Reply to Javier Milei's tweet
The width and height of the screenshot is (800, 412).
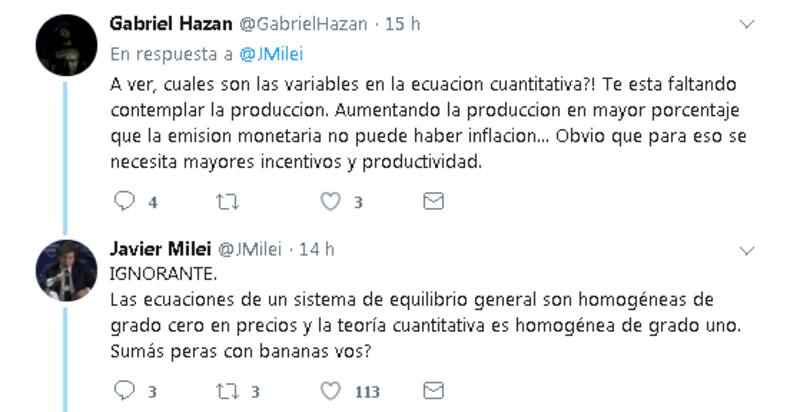coord(124,390)
